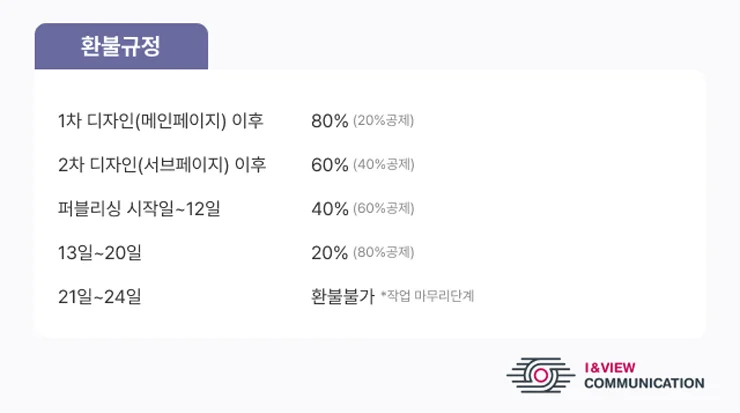Select the 2차 디자인(서브페이지) 이후 row label

pyautogui.click(x=162, y=165)
